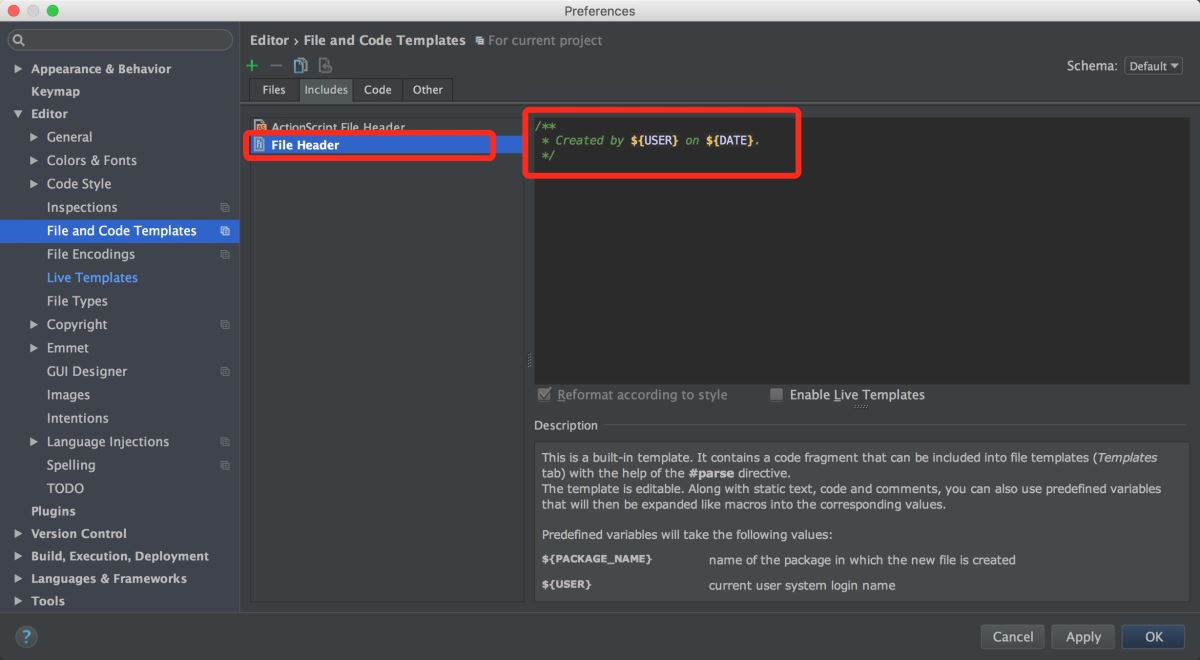Image resolution: width=1200 pixels, height=660 pixels.
Task: Expand the Copyright node arrow
Action: [x=34, y=325]
